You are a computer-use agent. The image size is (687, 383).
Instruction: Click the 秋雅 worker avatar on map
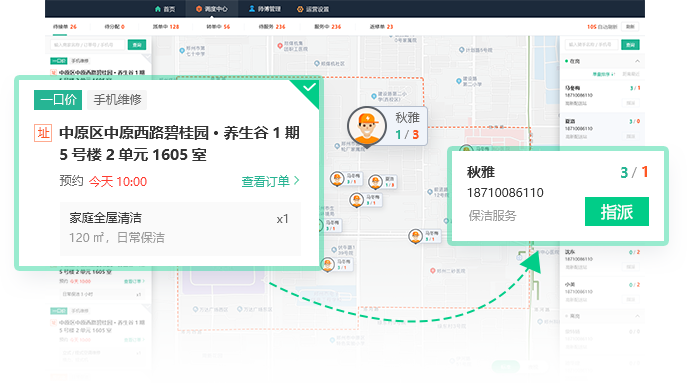point(367,126)
